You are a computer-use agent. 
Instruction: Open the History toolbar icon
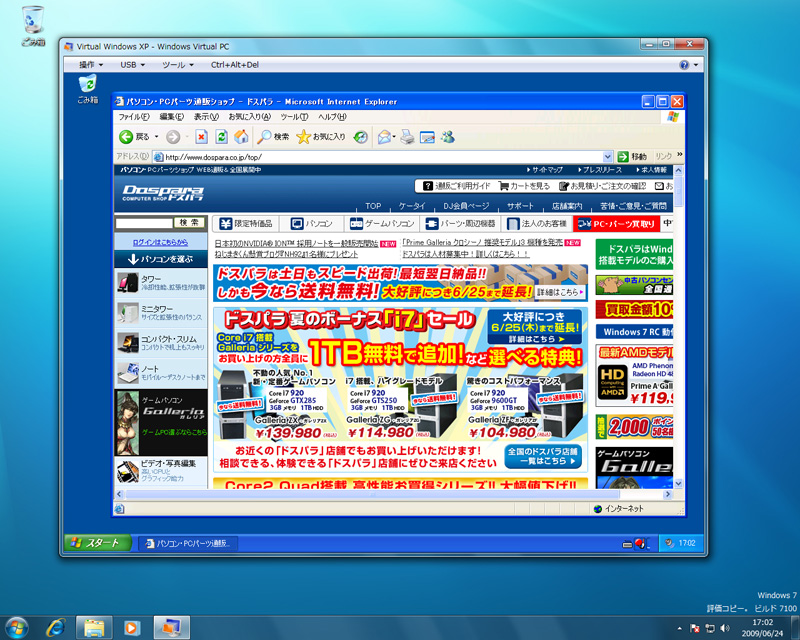pos(360,137)
